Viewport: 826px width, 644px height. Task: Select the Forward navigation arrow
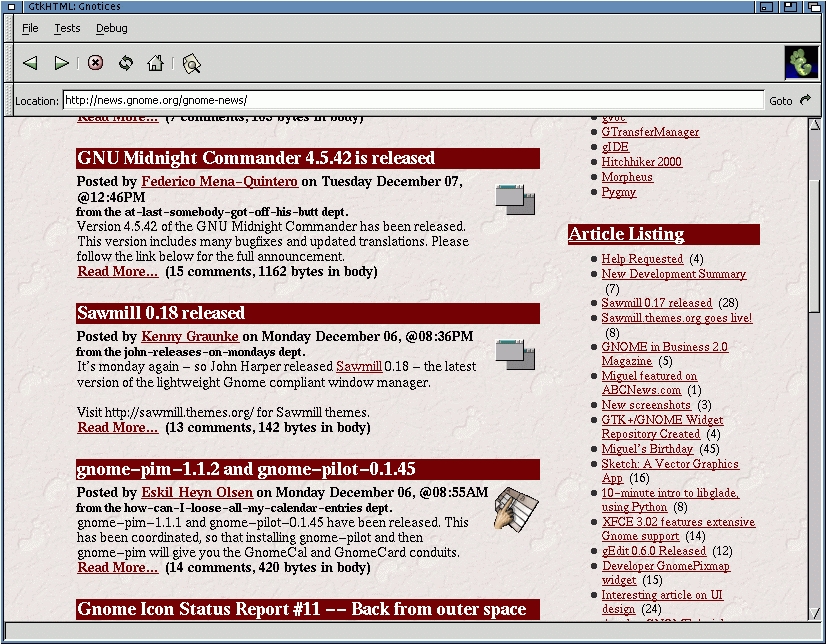click(x=62, y=62)
